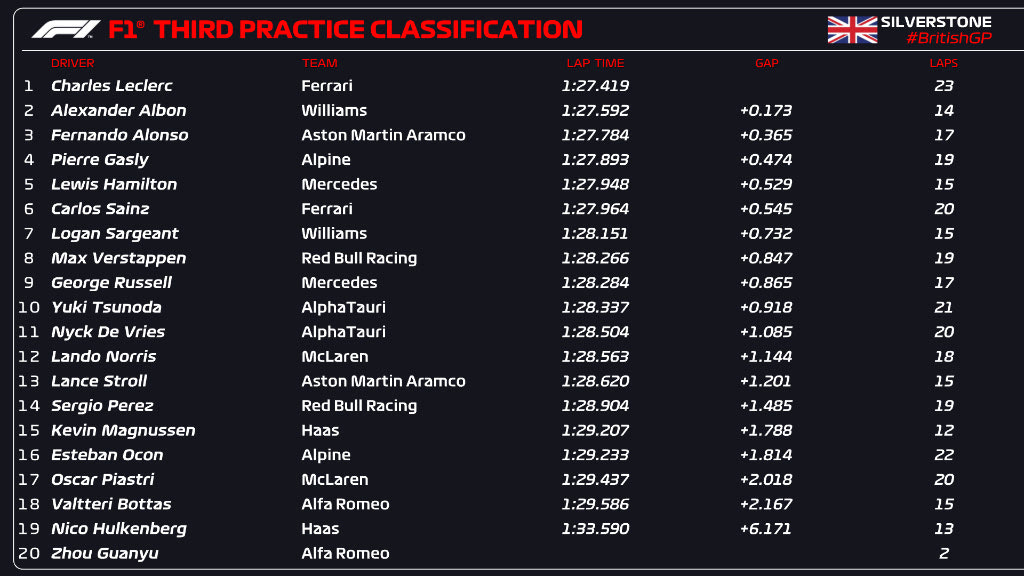Click the Third Practice Classification title
Screen dimensions: 1024x576
(x=368, y=30)
